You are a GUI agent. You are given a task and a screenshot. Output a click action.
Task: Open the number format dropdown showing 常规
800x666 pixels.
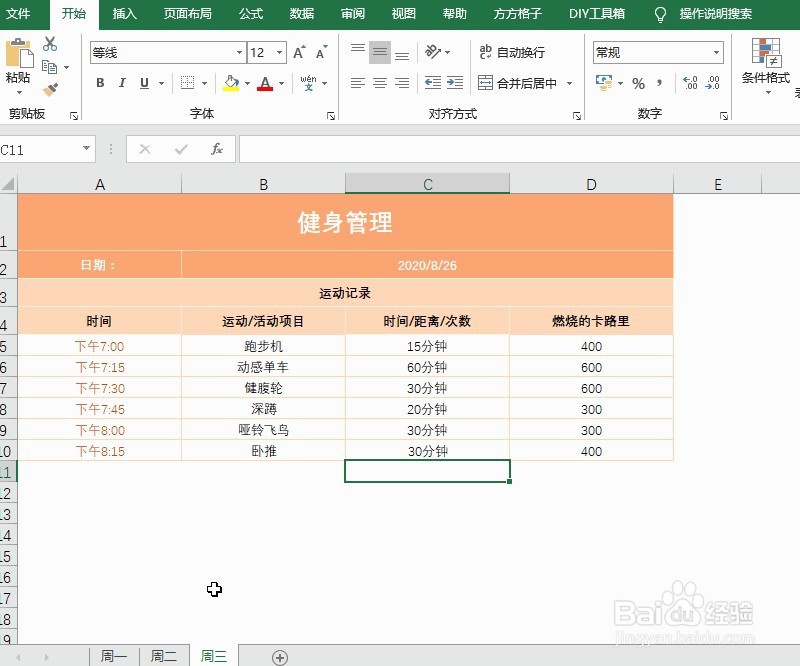pyautogui.click(x=716, y=50)
